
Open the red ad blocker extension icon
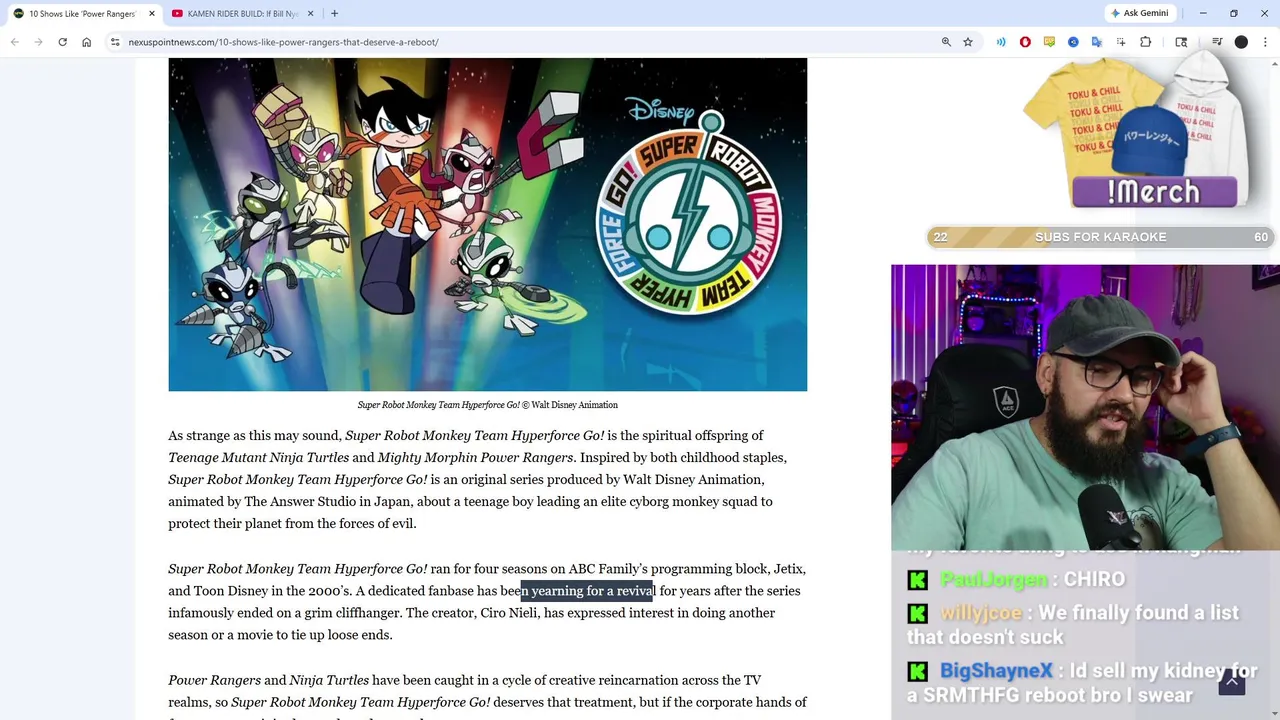1025,42
